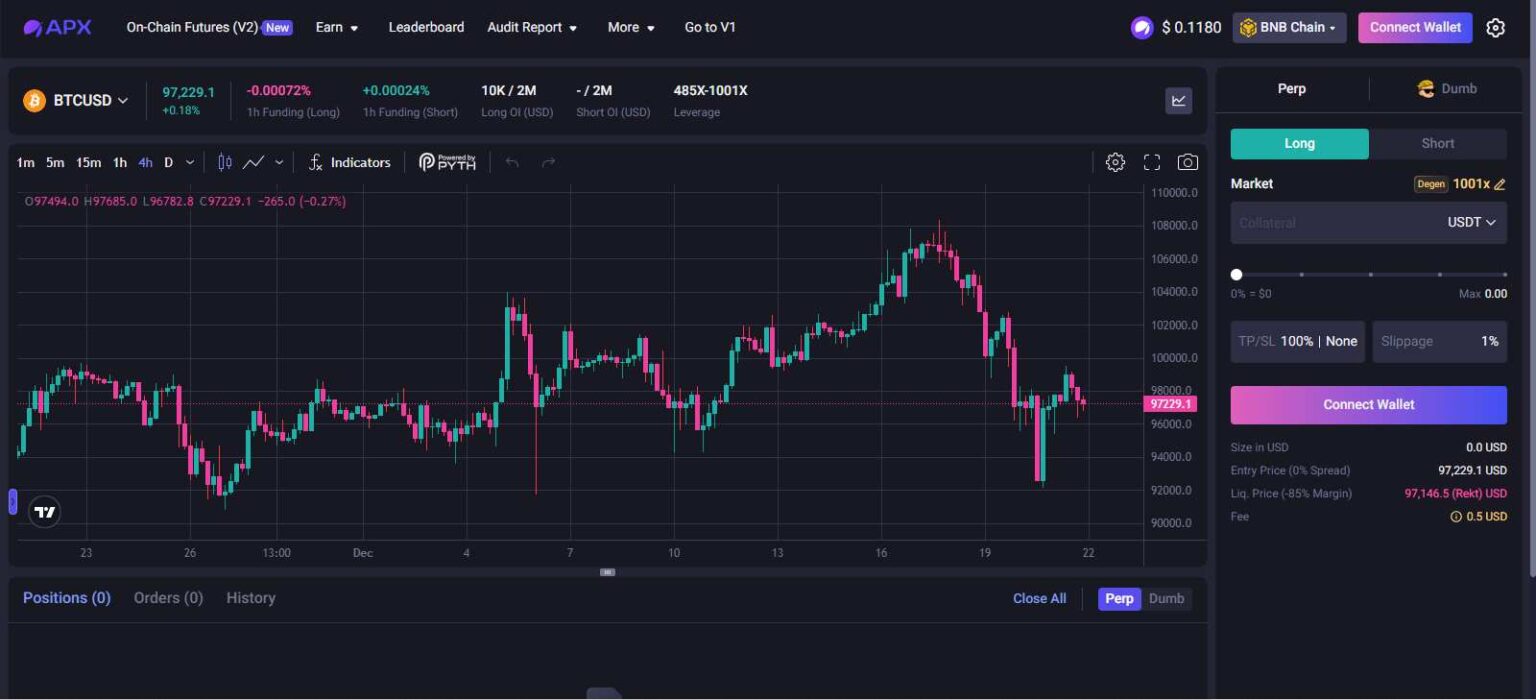
Task: Open the Leaderboard menu item
Action: (x=427, y=27)
